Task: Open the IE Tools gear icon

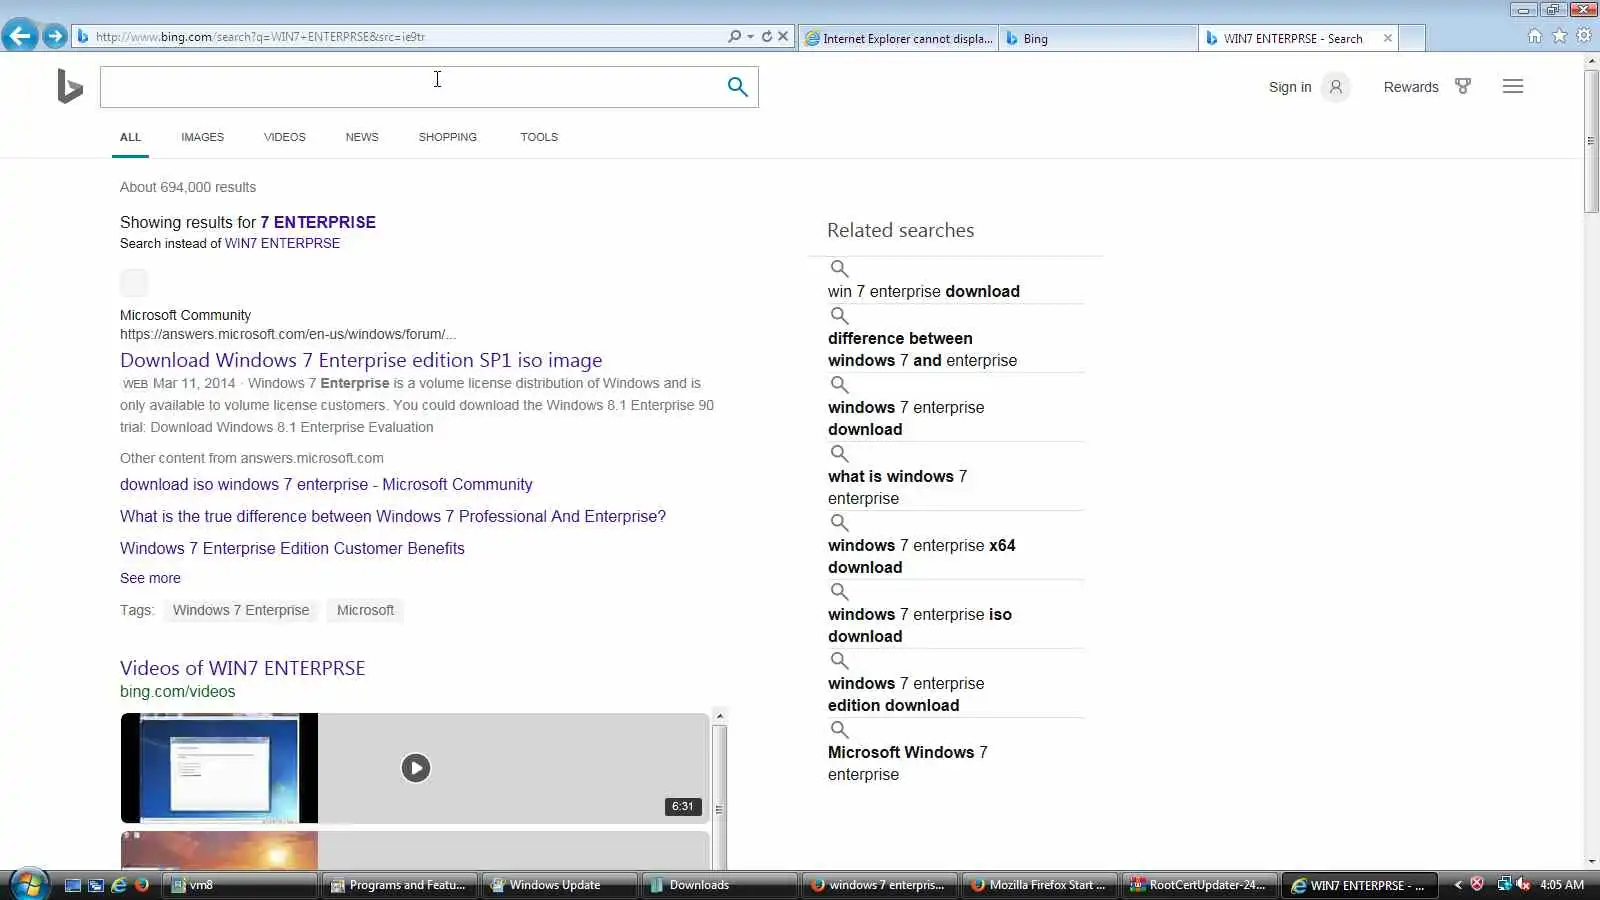Action: [1584, 36]
